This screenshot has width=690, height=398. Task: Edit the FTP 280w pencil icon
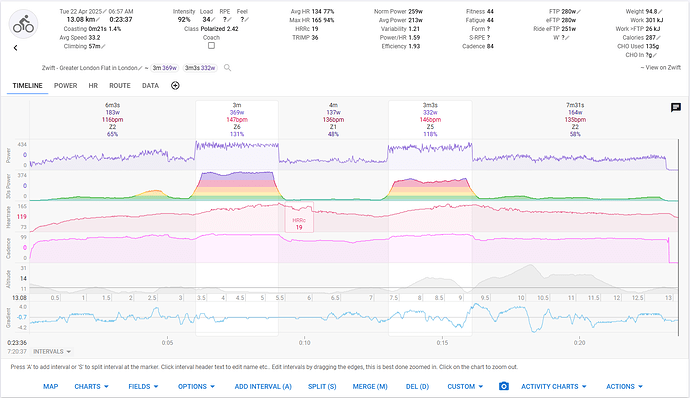tap(579, 11)
